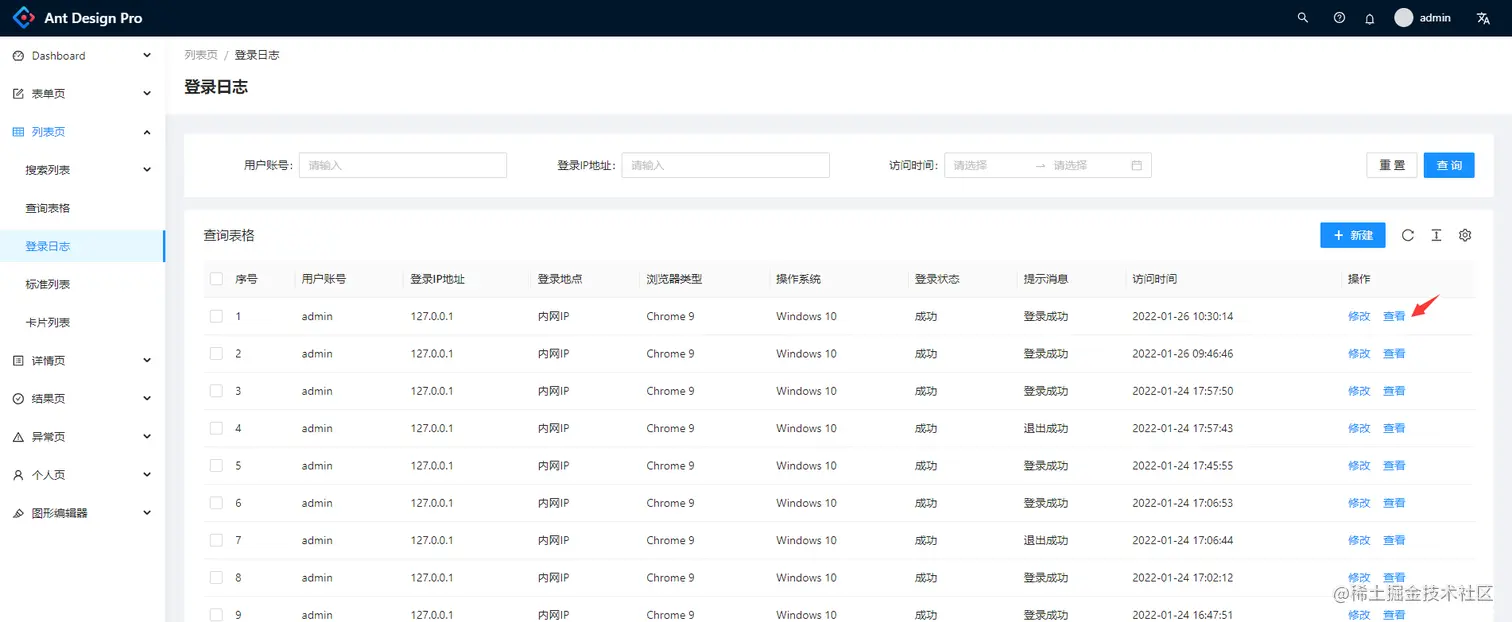Open 搜索列表 menu item

[x=82, y=170]
